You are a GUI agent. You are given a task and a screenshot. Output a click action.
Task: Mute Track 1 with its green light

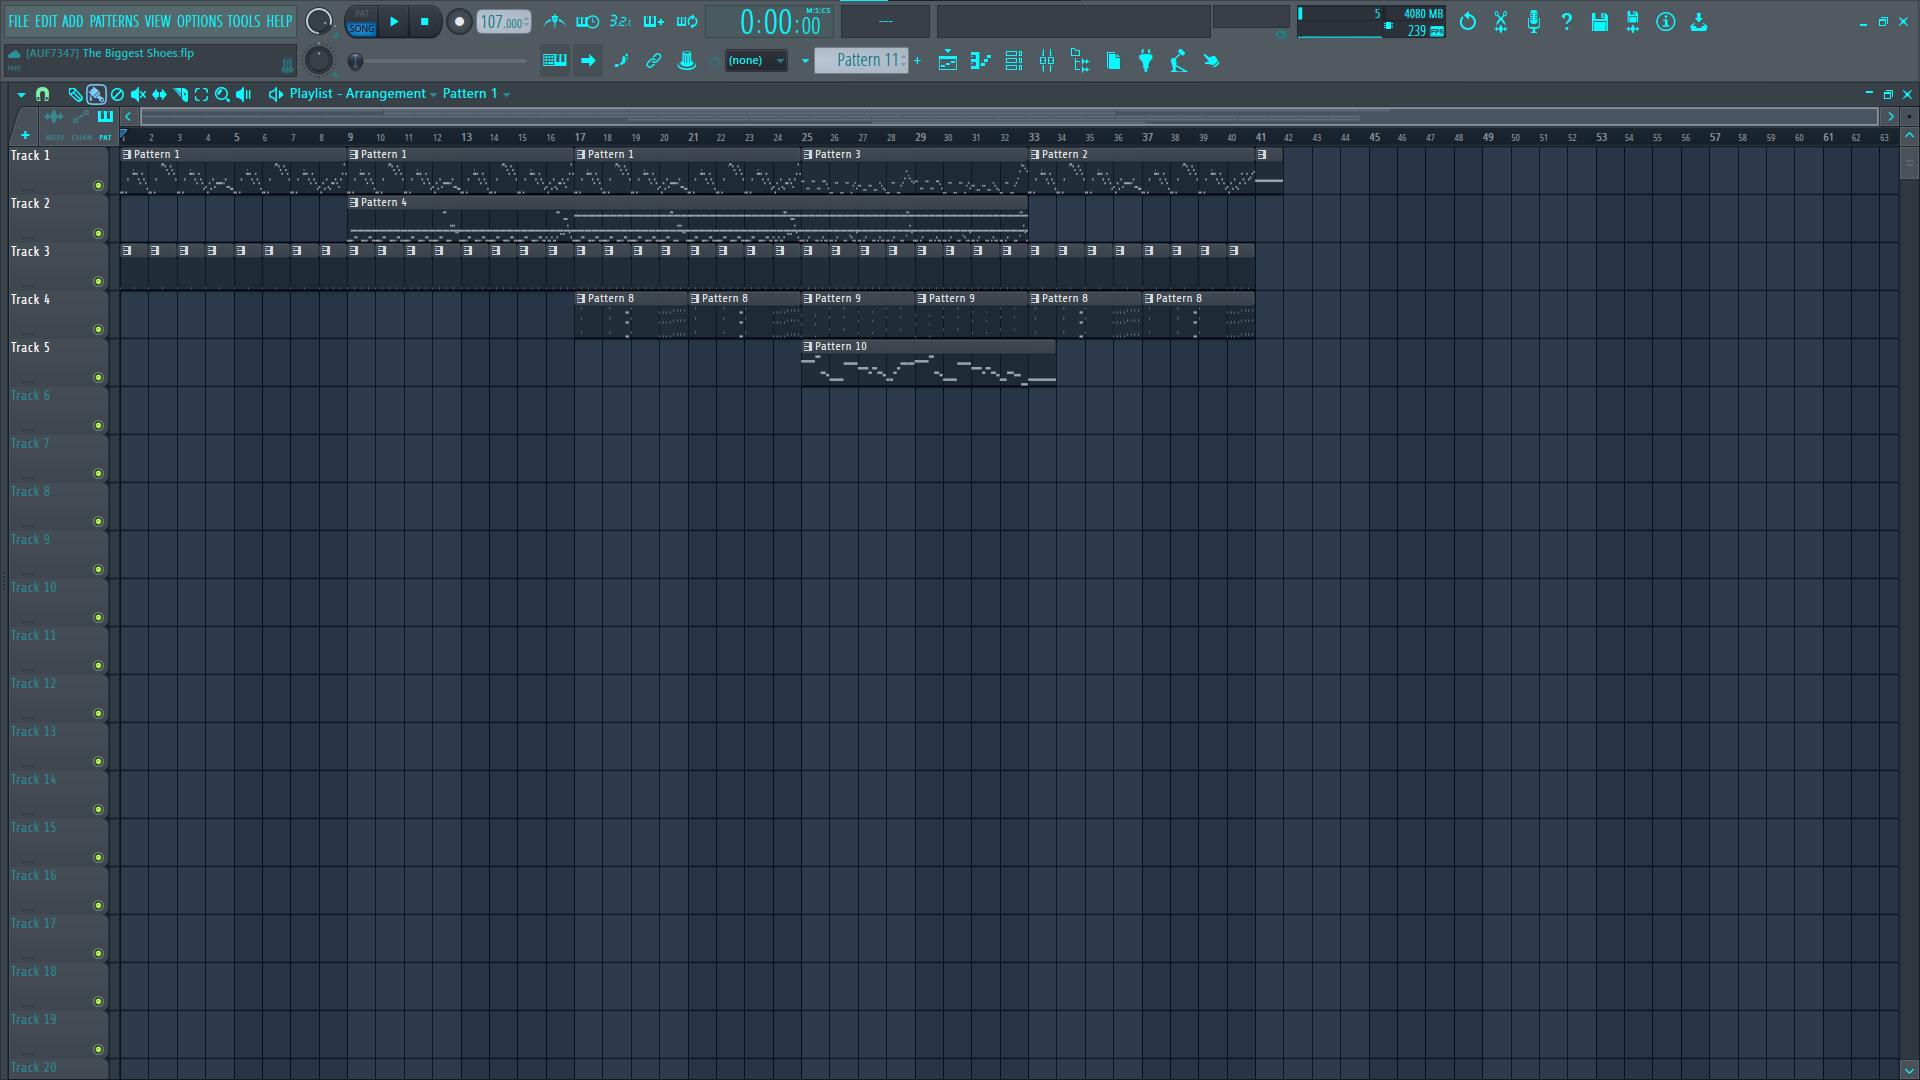[98, 185]
